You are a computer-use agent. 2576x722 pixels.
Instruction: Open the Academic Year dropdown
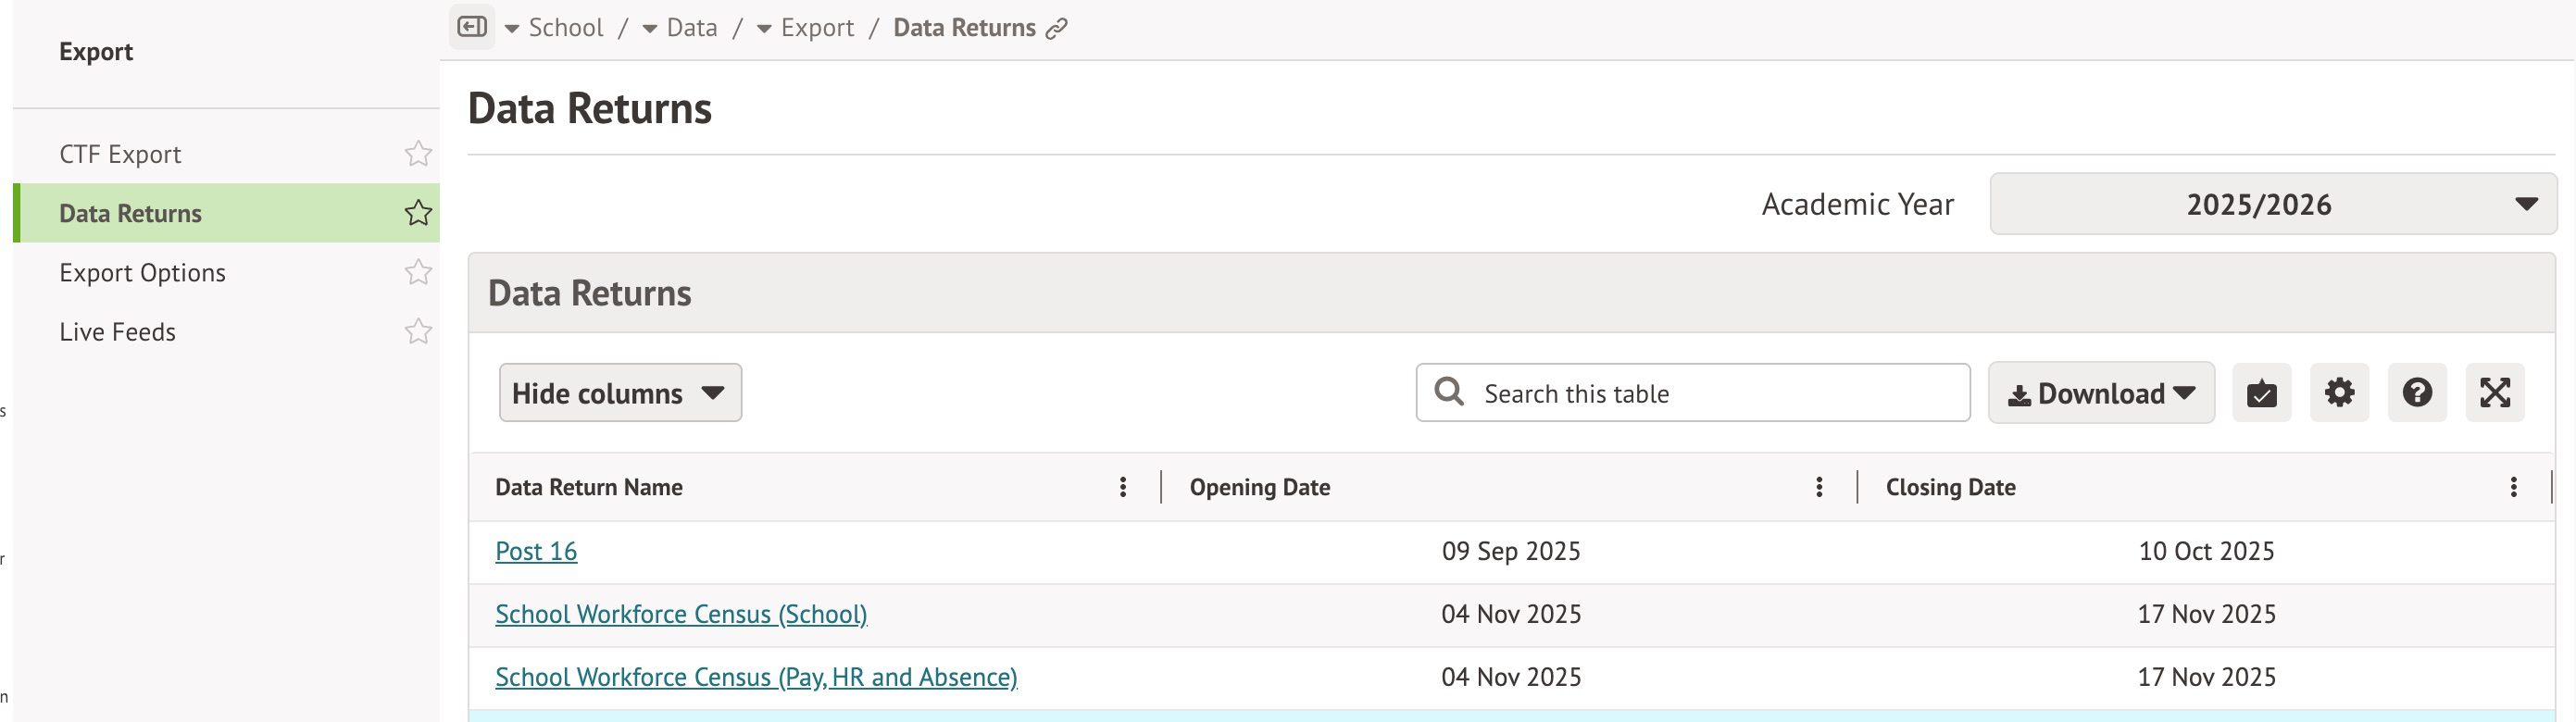2272,204
